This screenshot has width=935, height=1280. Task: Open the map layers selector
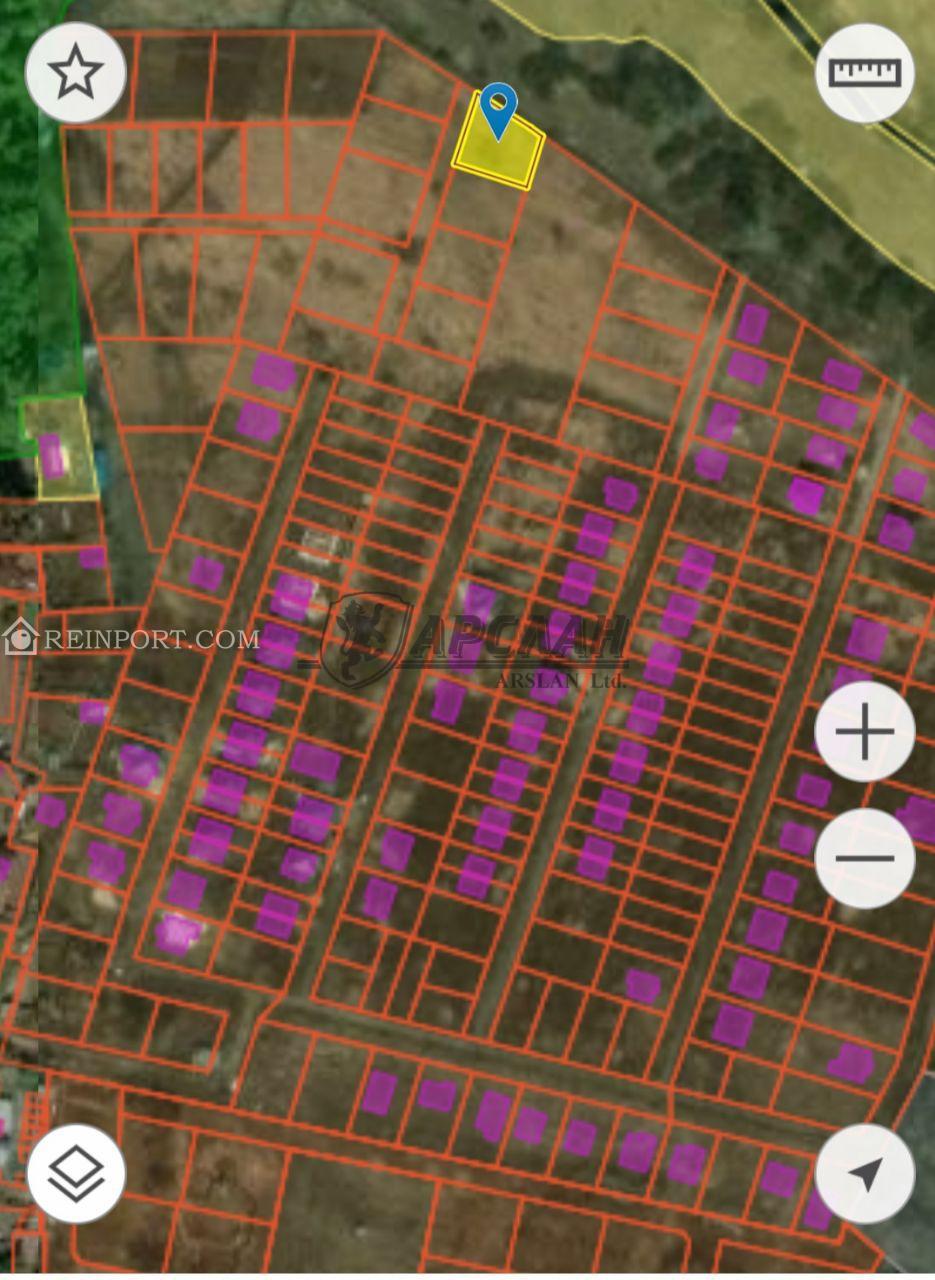(76, 1173)
